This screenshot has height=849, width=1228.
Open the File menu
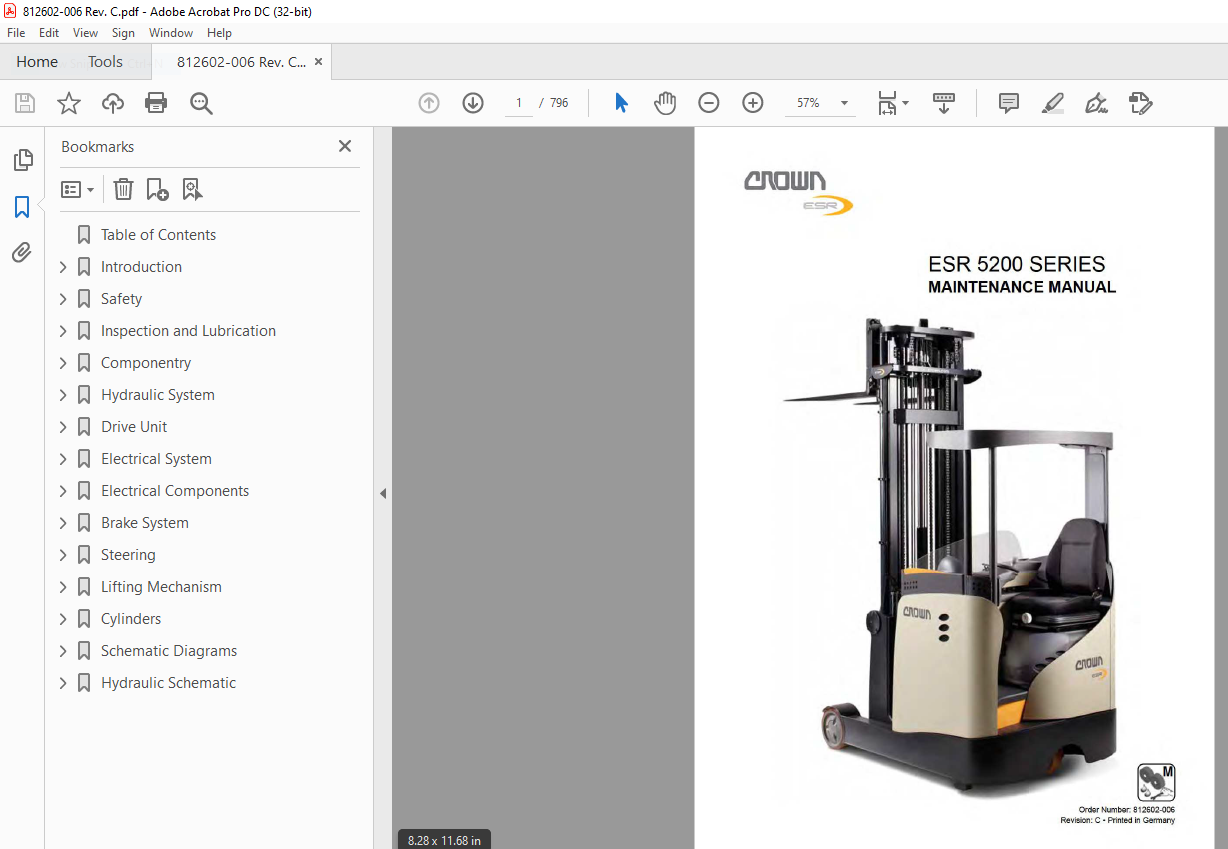click(16, 33)
